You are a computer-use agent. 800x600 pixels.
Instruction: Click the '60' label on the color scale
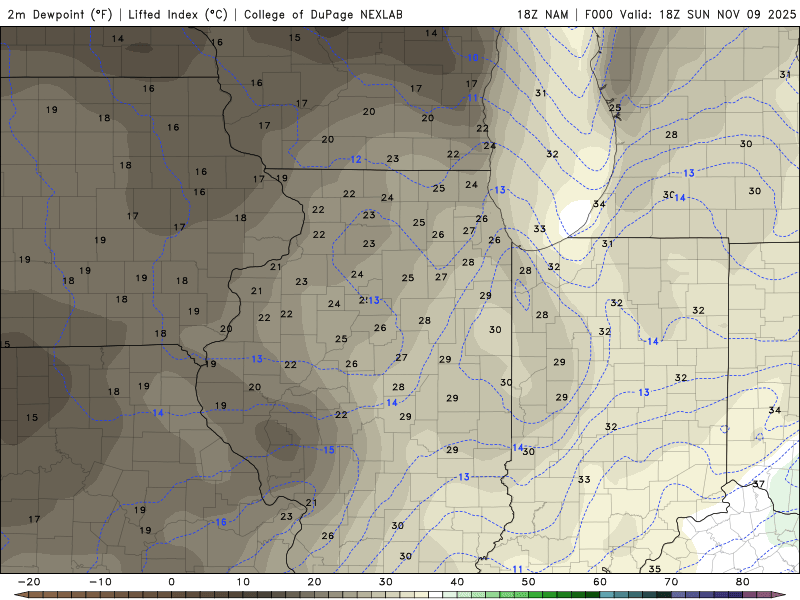(x=600, y=582)
